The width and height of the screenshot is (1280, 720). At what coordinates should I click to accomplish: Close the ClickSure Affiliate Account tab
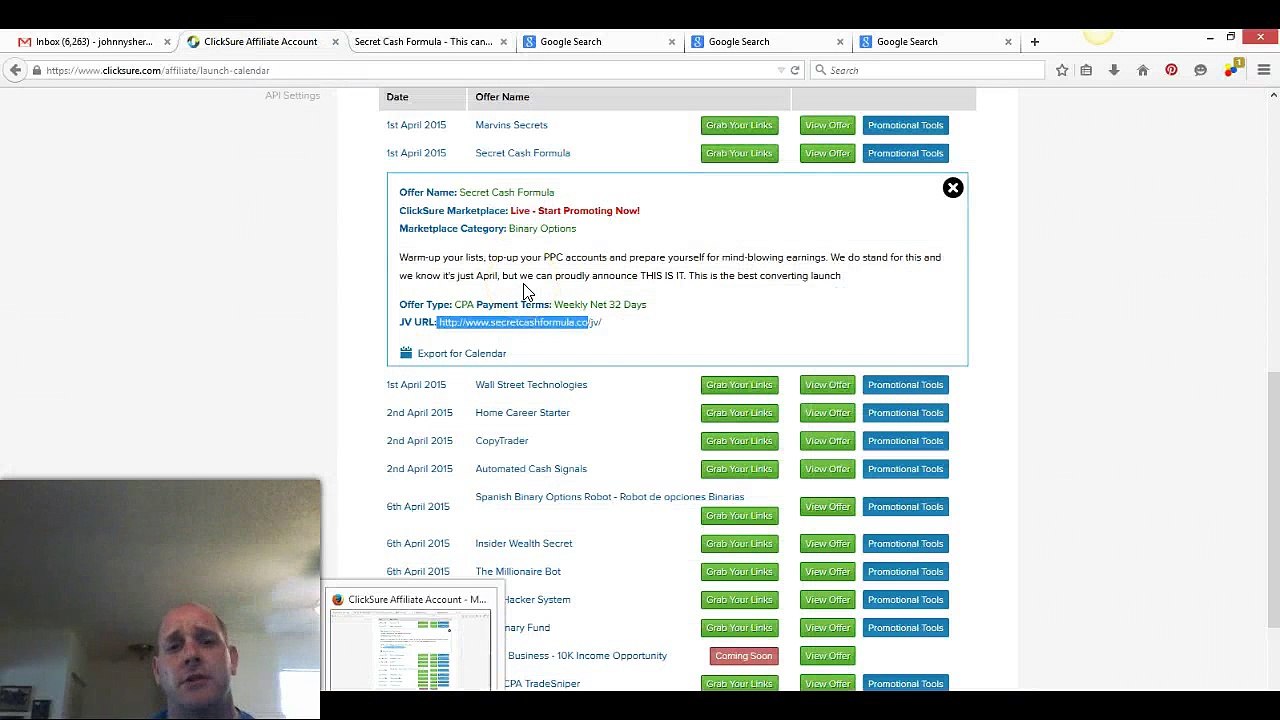[335, 42]
